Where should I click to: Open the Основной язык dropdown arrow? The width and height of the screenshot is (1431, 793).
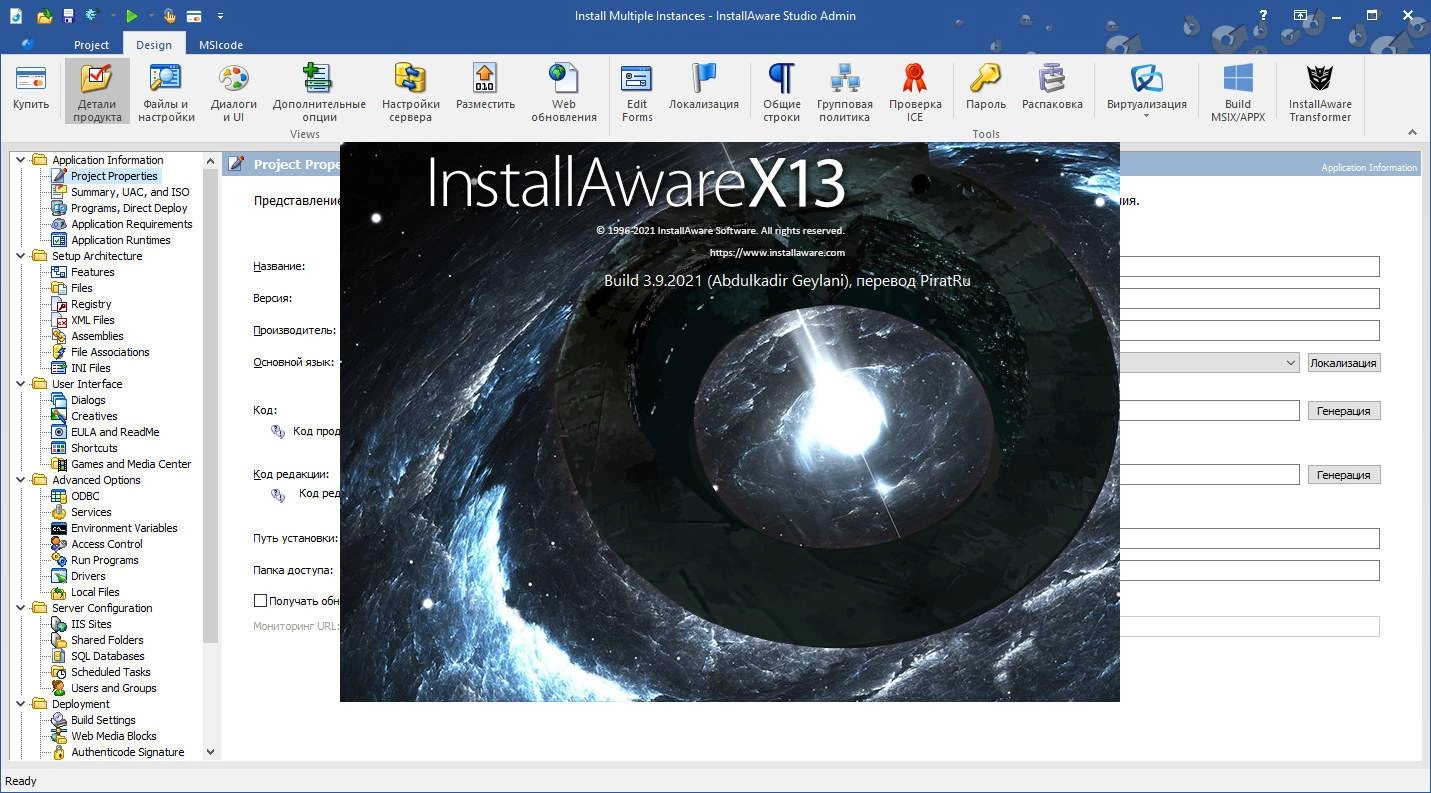coord(1290,363)
